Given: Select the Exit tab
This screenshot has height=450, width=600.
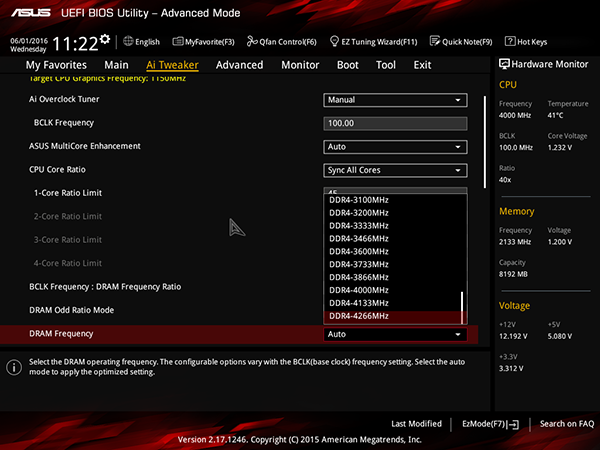Looking at the screenshot, I should point(422,65).
